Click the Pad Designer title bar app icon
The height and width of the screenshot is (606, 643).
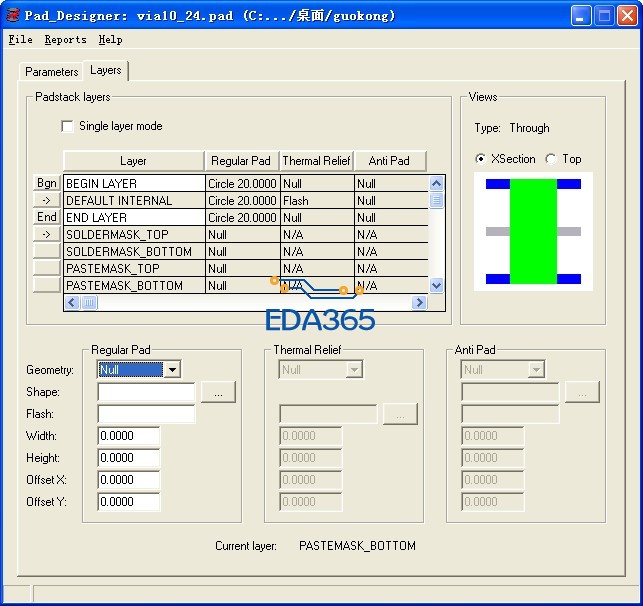(13, 15)
